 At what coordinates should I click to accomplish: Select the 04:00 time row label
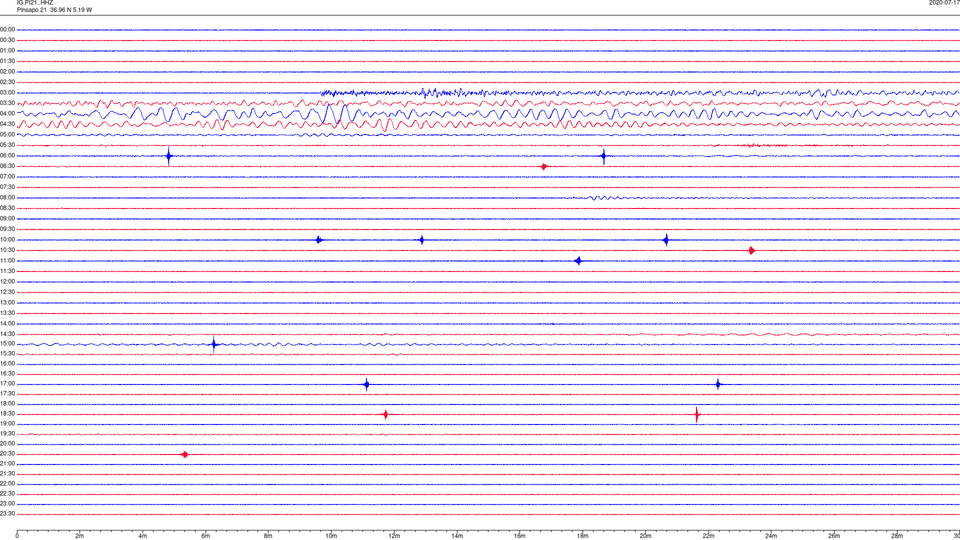(7, 114)
